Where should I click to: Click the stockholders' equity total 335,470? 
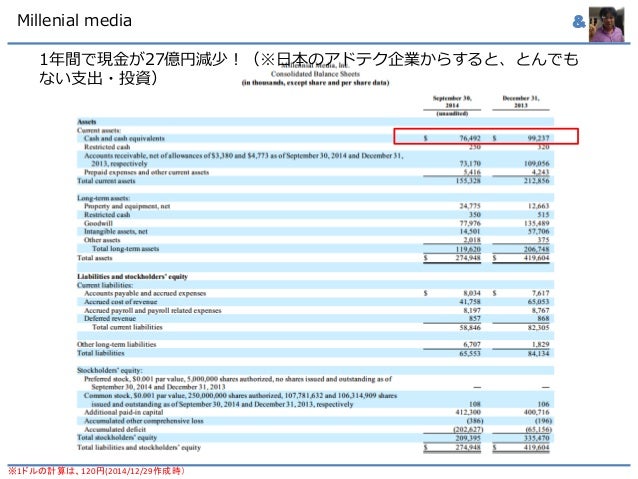click(537, 438)
